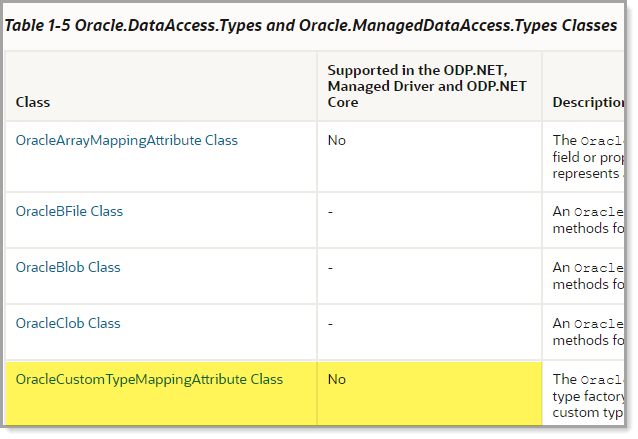The width and height of the screenshot is (638, 439).
Task: Click the dash in the OracleClob row
Action: coord(330,324)
